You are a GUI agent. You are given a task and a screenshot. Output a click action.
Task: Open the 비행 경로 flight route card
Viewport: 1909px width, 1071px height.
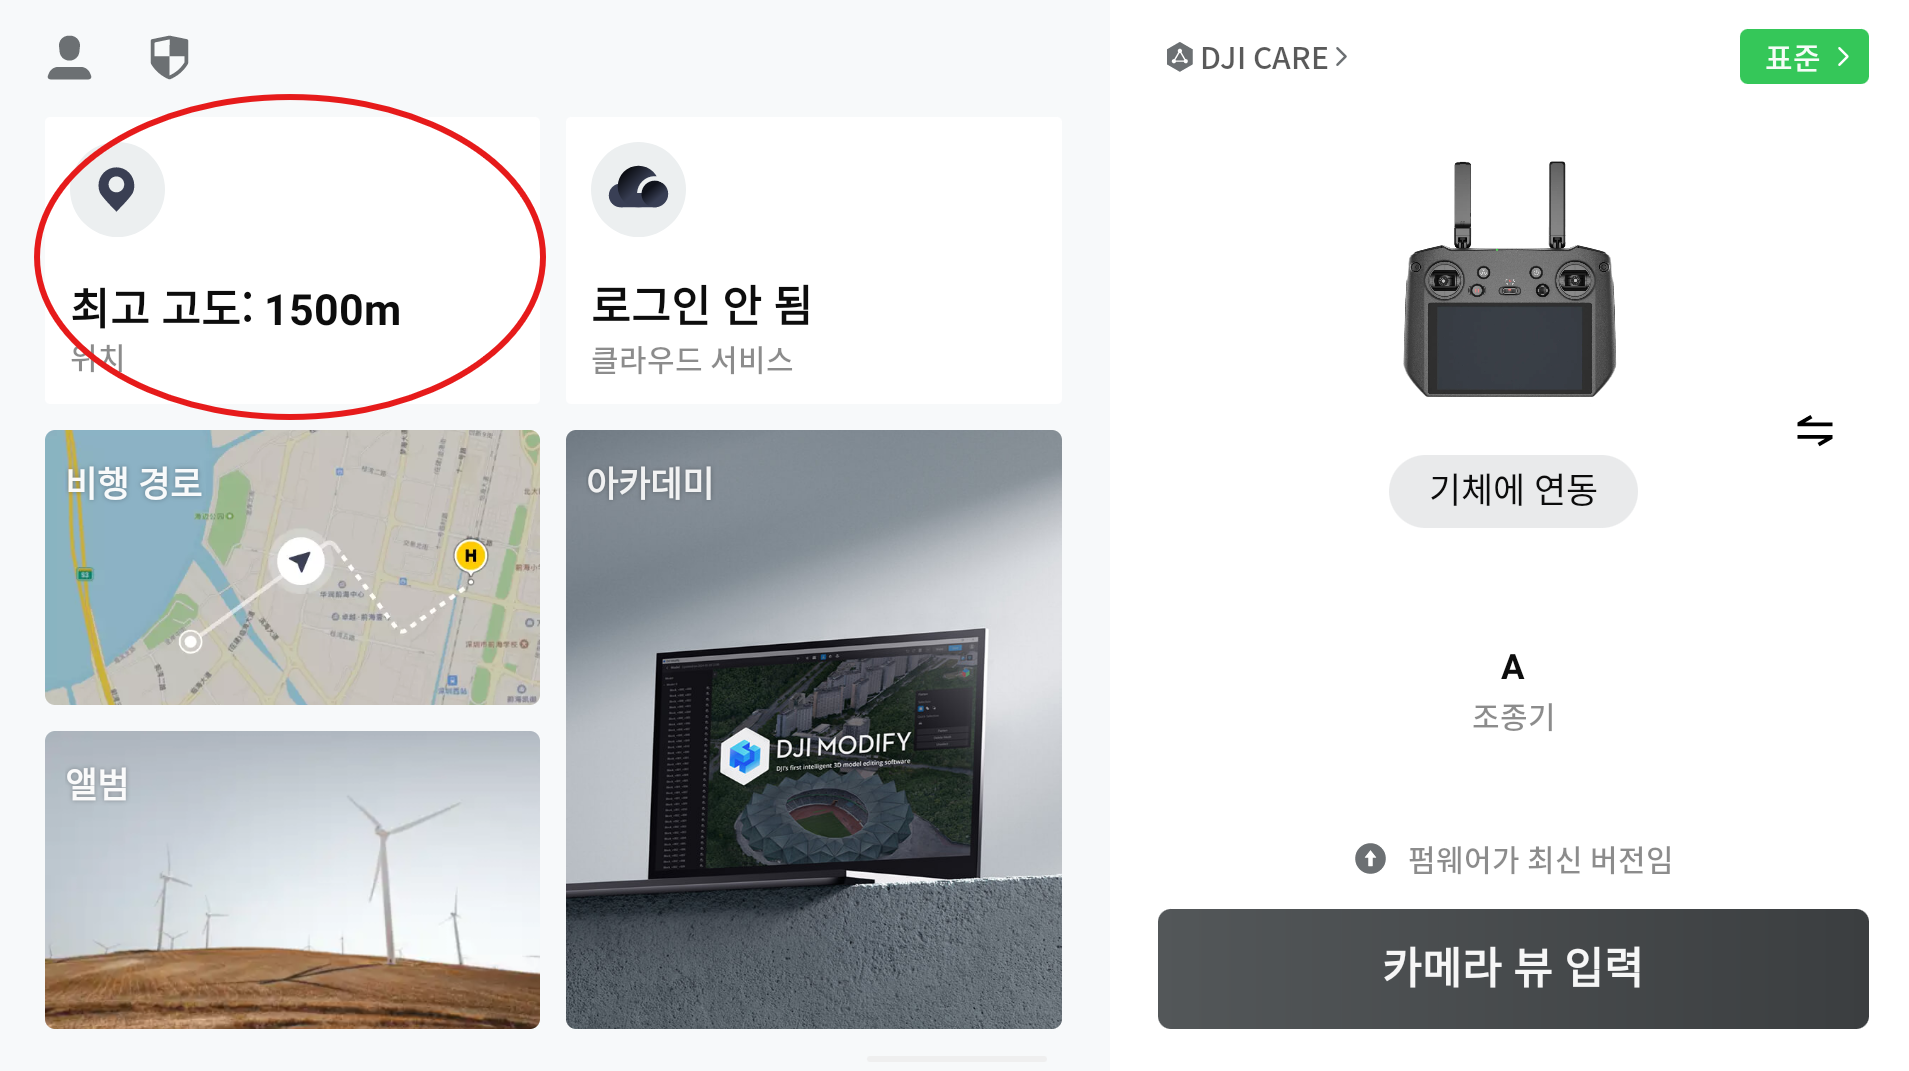click(x=292, y=567)
